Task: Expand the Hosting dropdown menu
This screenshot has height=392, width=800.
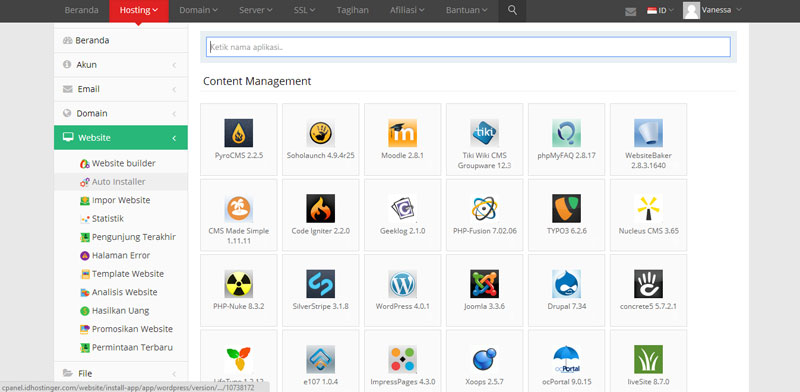Action: pyautogui.click(x=139, y=10)
